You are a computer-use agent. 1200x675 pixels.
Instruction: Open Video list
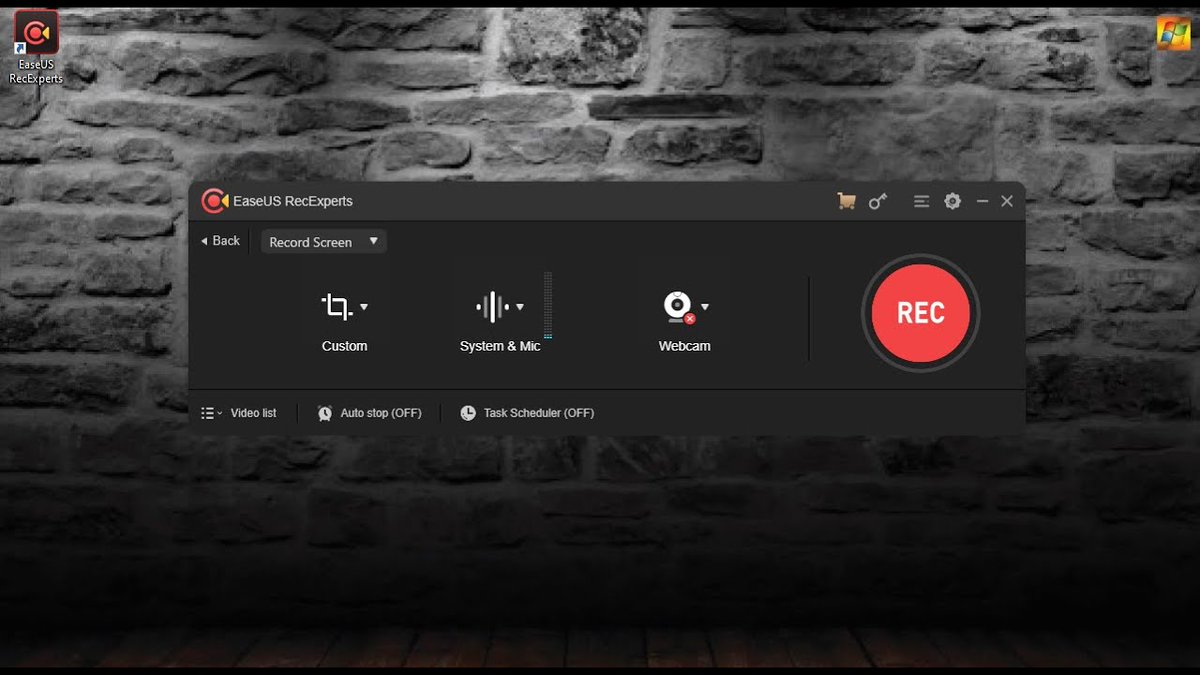point(253,413)
